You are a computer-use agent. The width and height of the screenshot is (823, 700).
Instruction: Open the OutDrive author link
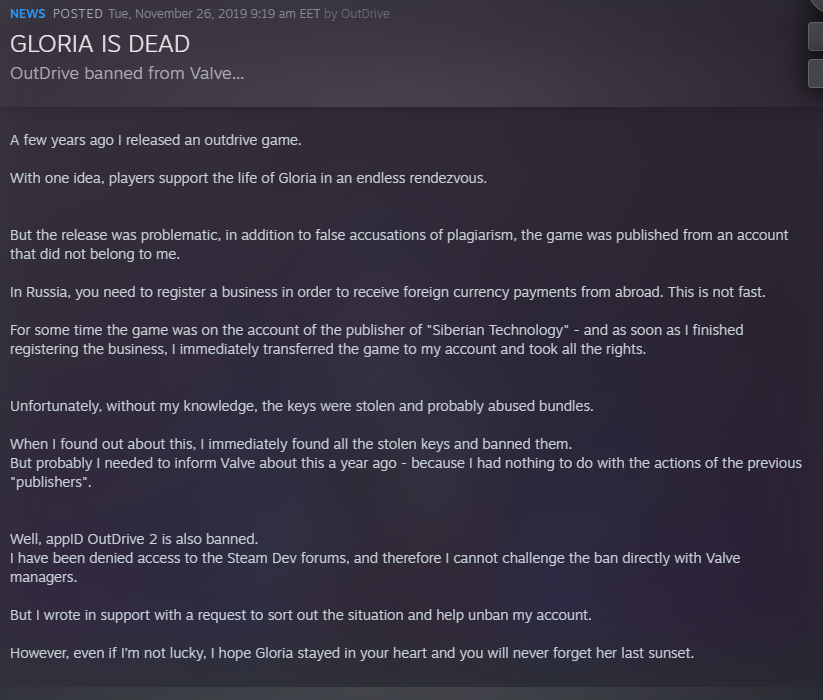coord(365,14)
